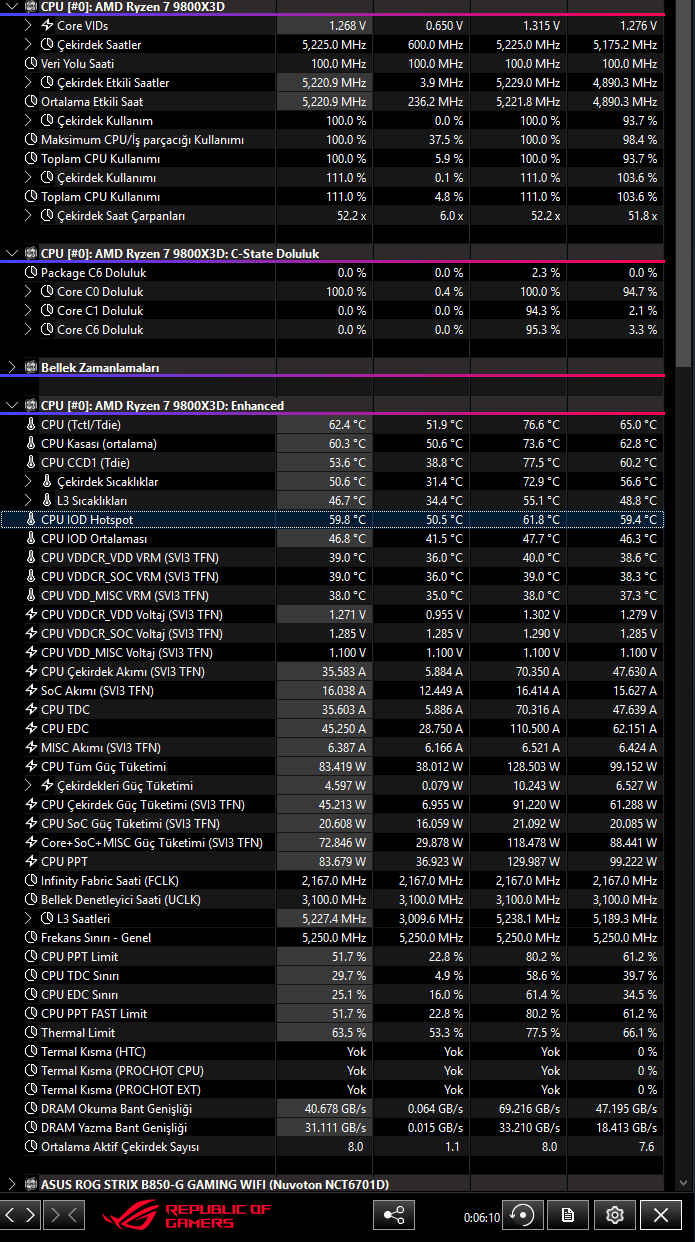Select the Thermal Limit sensor row
The image size is (695, 1242).
[332, 1032]
